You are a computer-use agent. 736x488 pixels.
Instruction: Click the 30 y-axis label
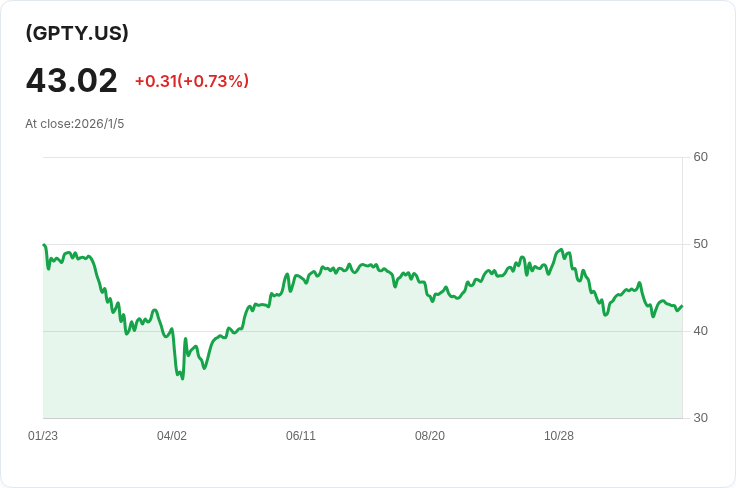point(700,418)
